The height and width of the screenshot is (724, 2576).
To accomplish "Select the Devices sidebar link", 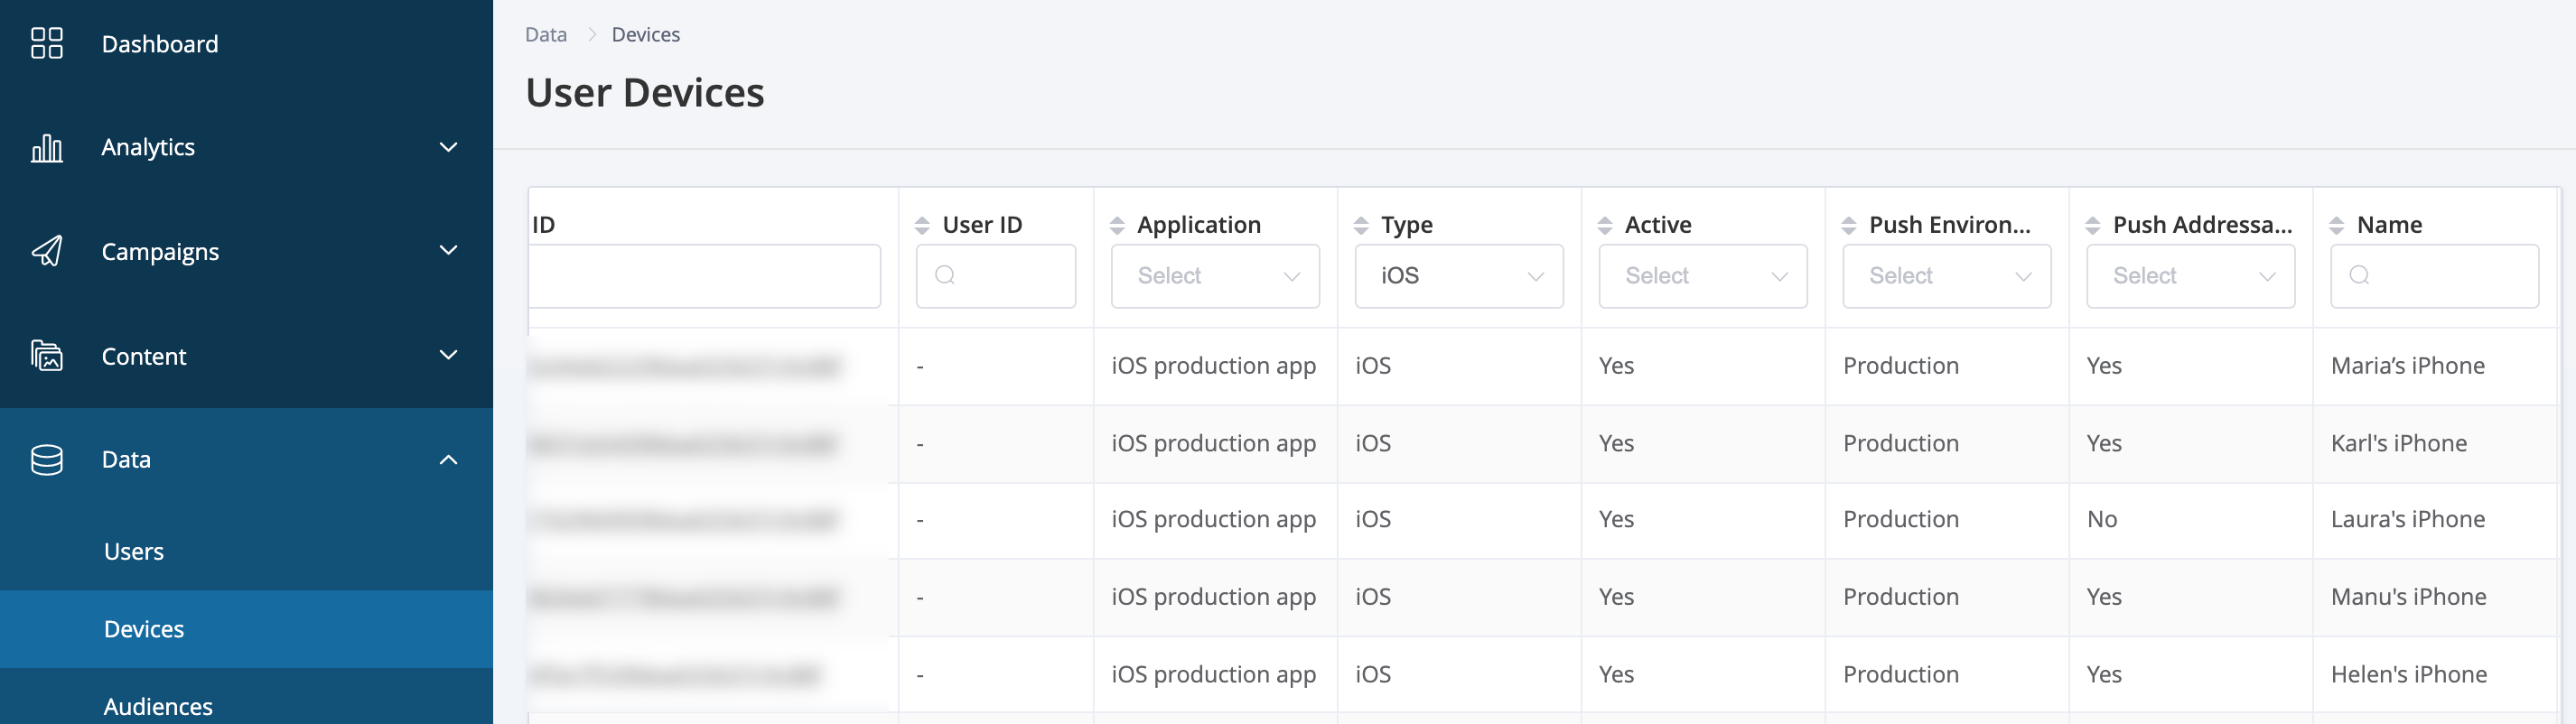I will (144, 629).
